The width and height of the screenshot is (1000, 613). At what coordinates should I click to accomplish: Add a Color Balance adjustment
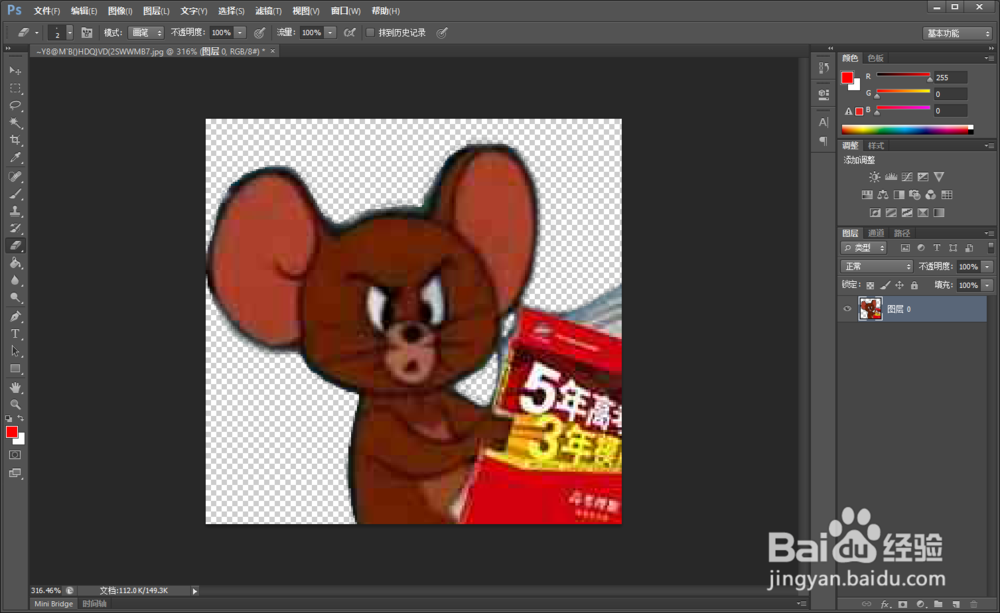click(x=883, y=195)
